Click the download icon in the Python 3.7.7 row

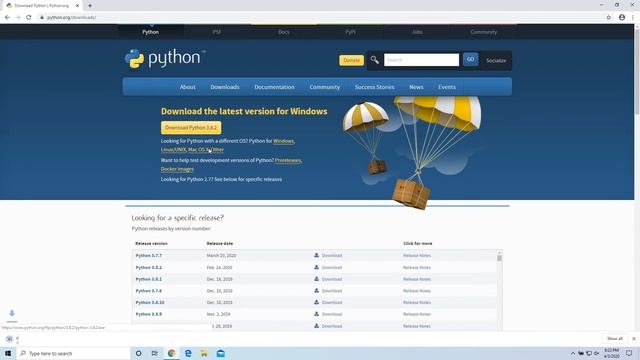click(316, 255)
